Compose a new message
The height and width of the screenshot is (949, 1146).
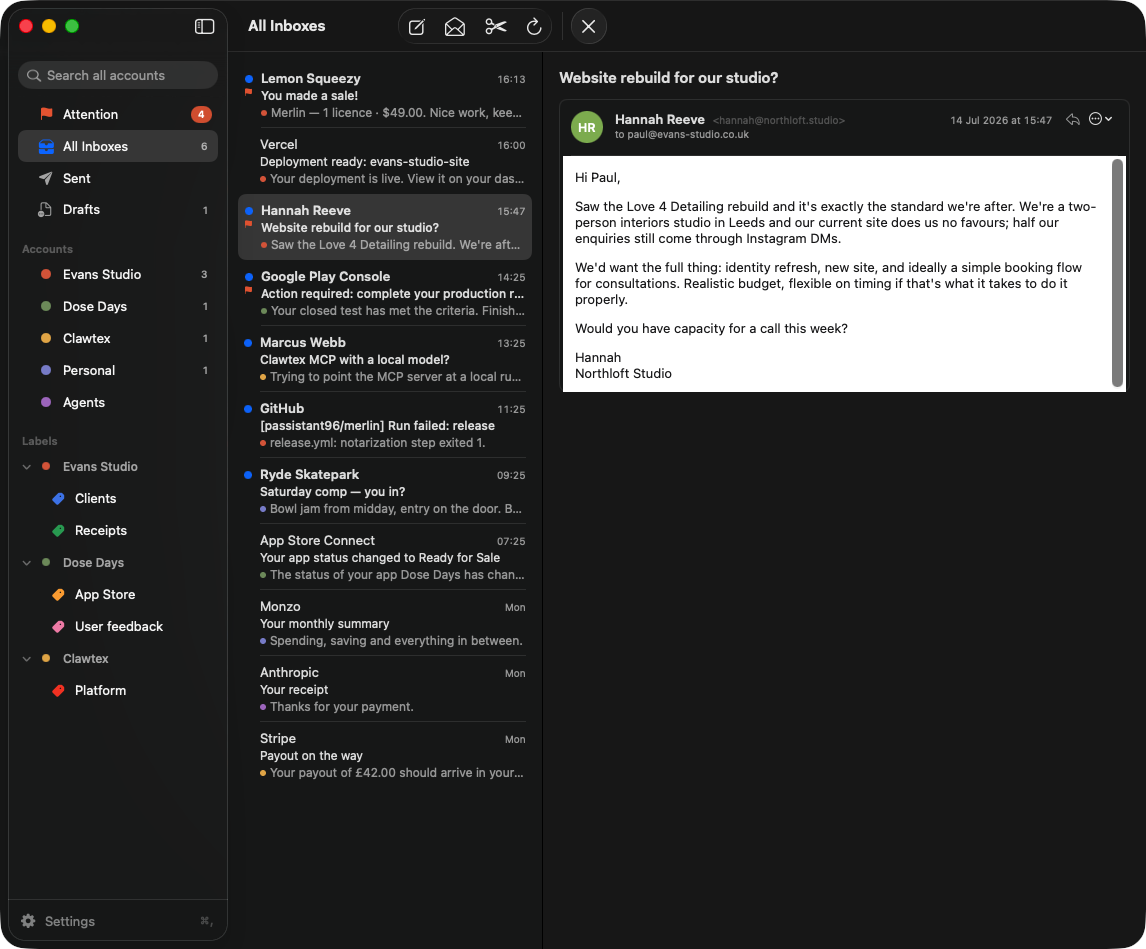tap(417, 27)
